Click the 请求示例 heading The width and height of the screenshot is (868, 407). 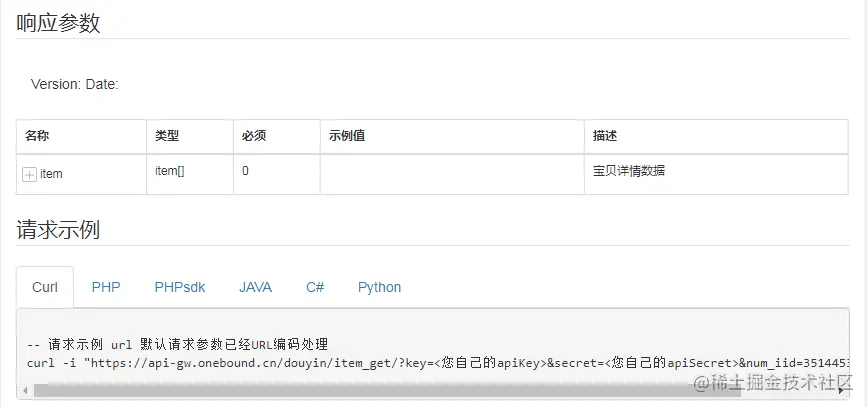(58, 230)
